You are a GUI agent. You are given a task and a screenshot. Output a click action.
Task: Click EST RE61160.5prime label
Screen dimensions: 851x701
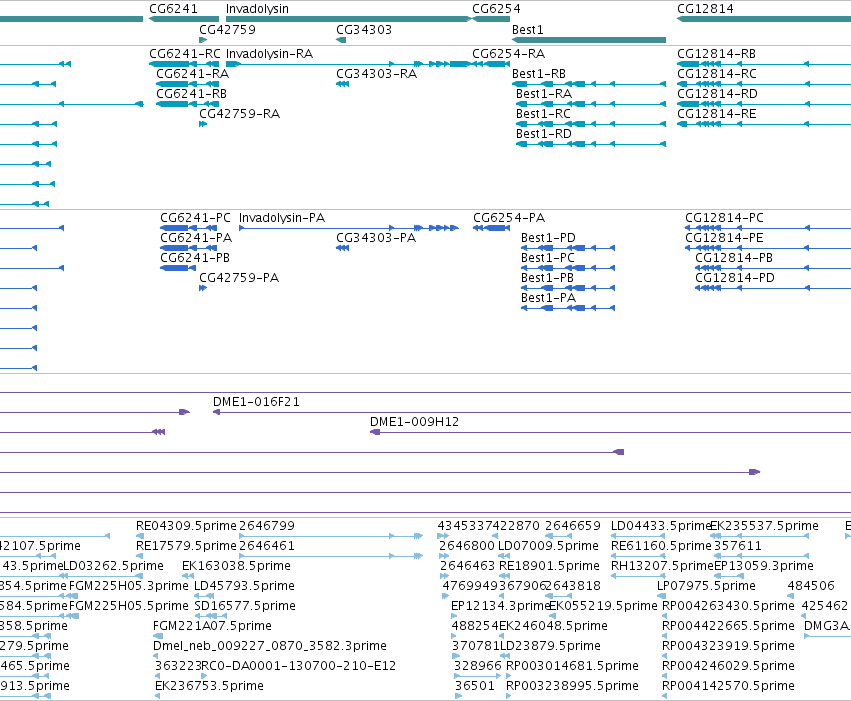pos(661,546)
